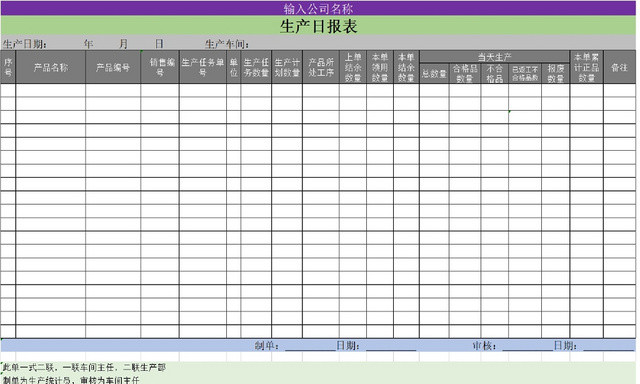
Task: Select the merged 当天生产 header
Action: [494, 57]
